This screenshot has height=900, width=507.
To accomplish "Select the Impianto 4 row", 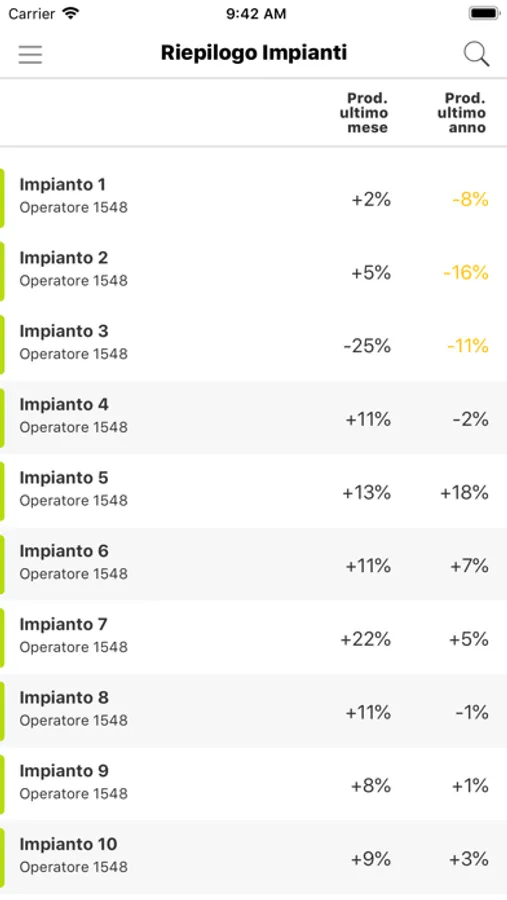I will (253, 418).
